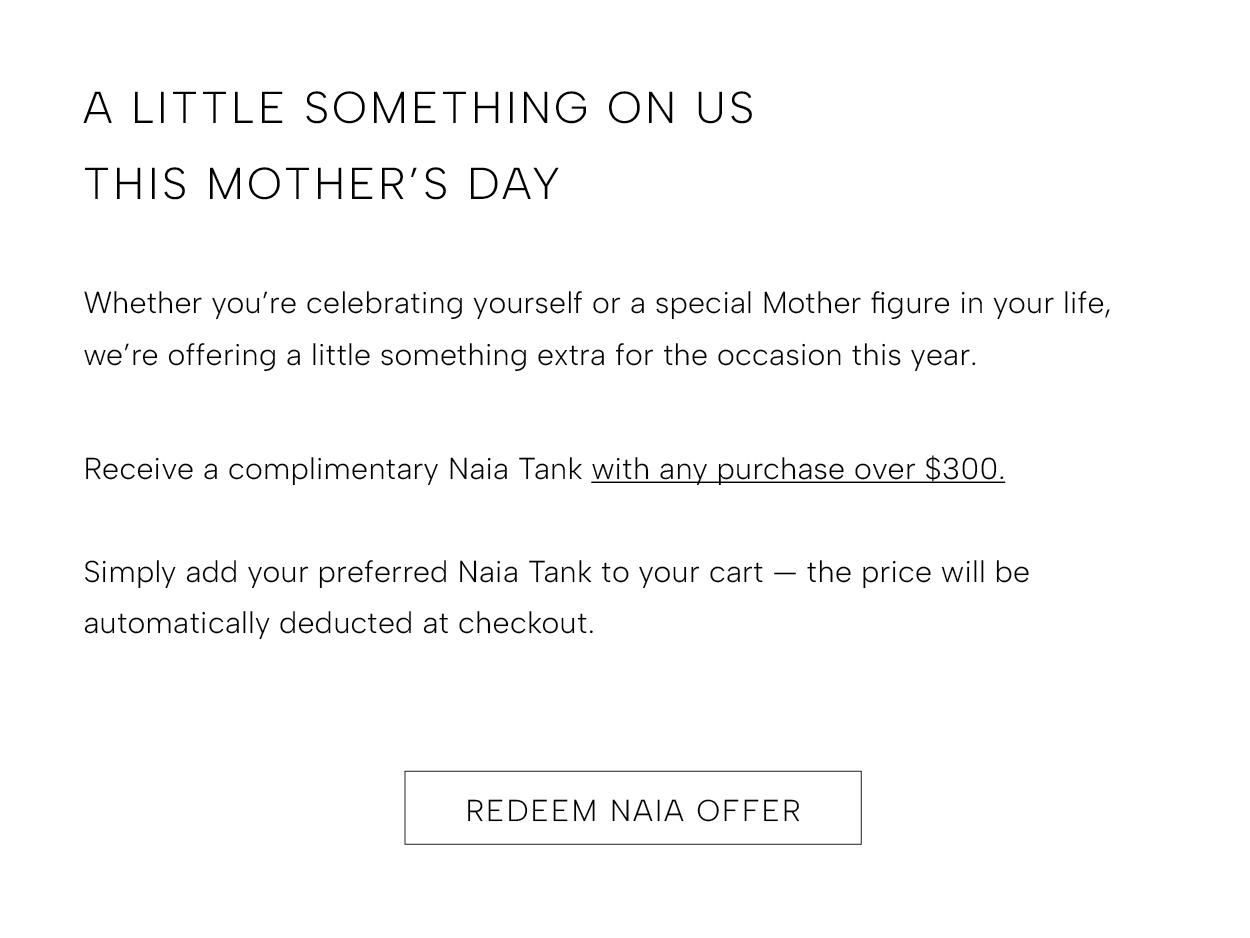1250x938 pixels.
Task: Click the word 'MOTHER'S' in the heading
Action: [x=328, y=184]
